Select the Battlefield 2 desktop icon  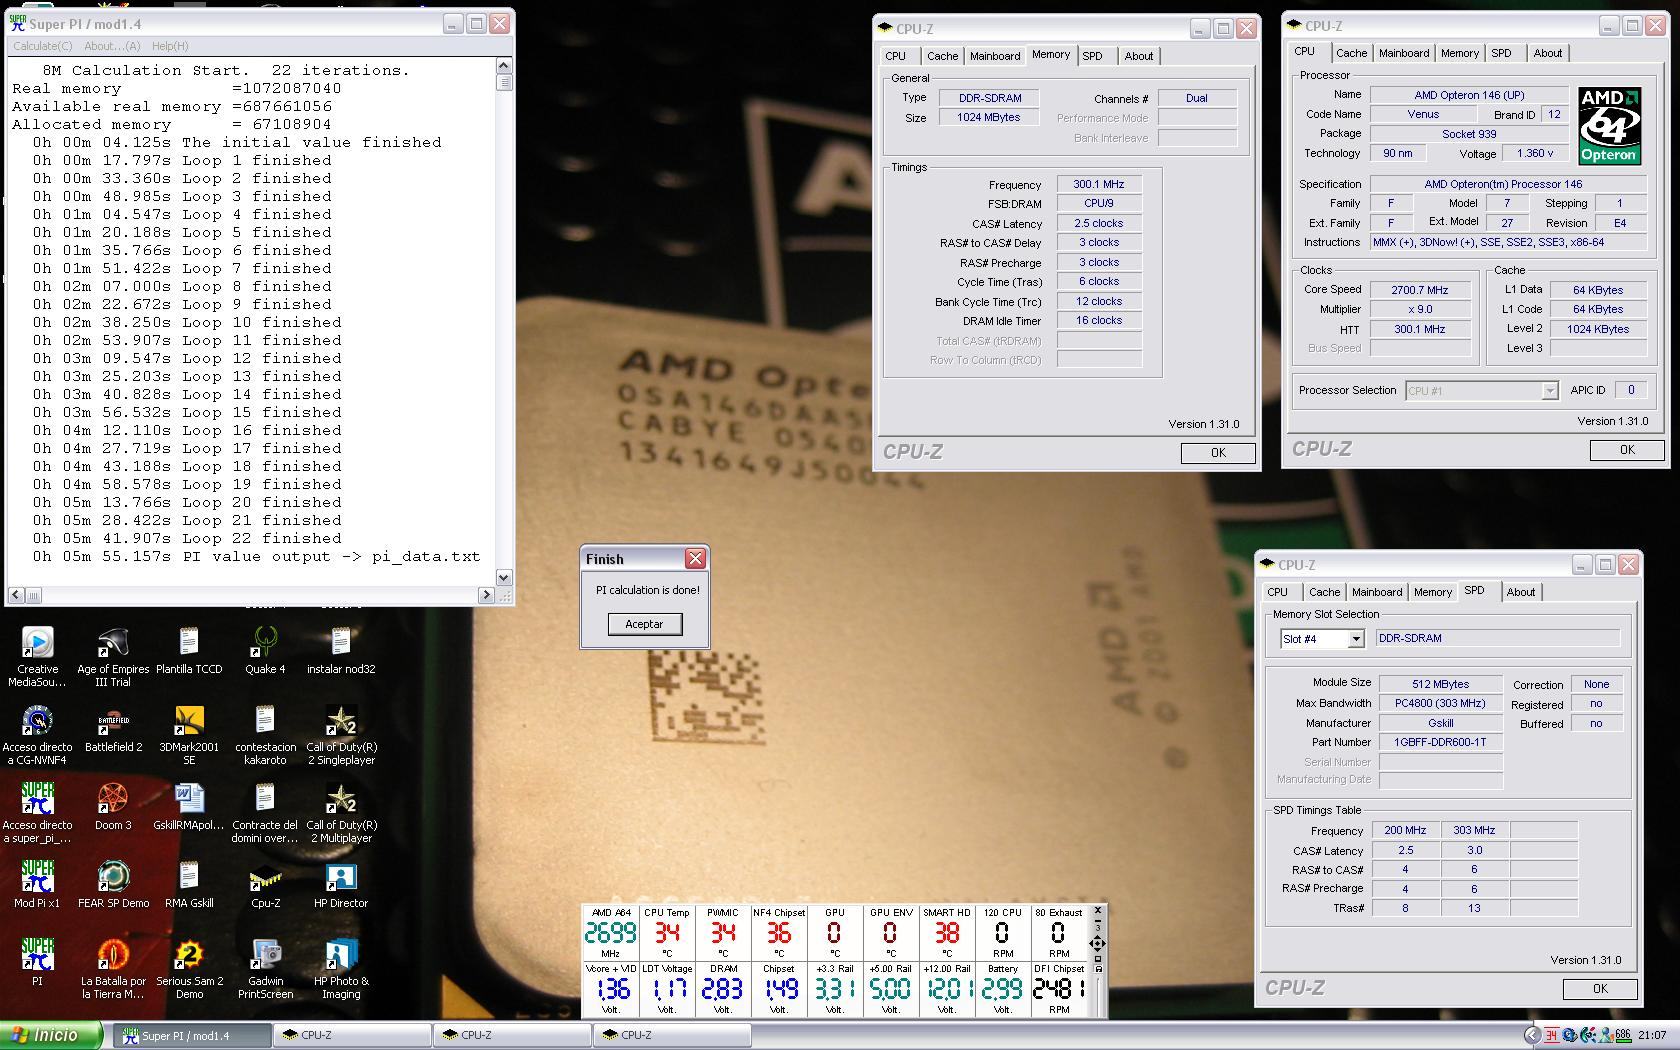(x=113, y=720)
